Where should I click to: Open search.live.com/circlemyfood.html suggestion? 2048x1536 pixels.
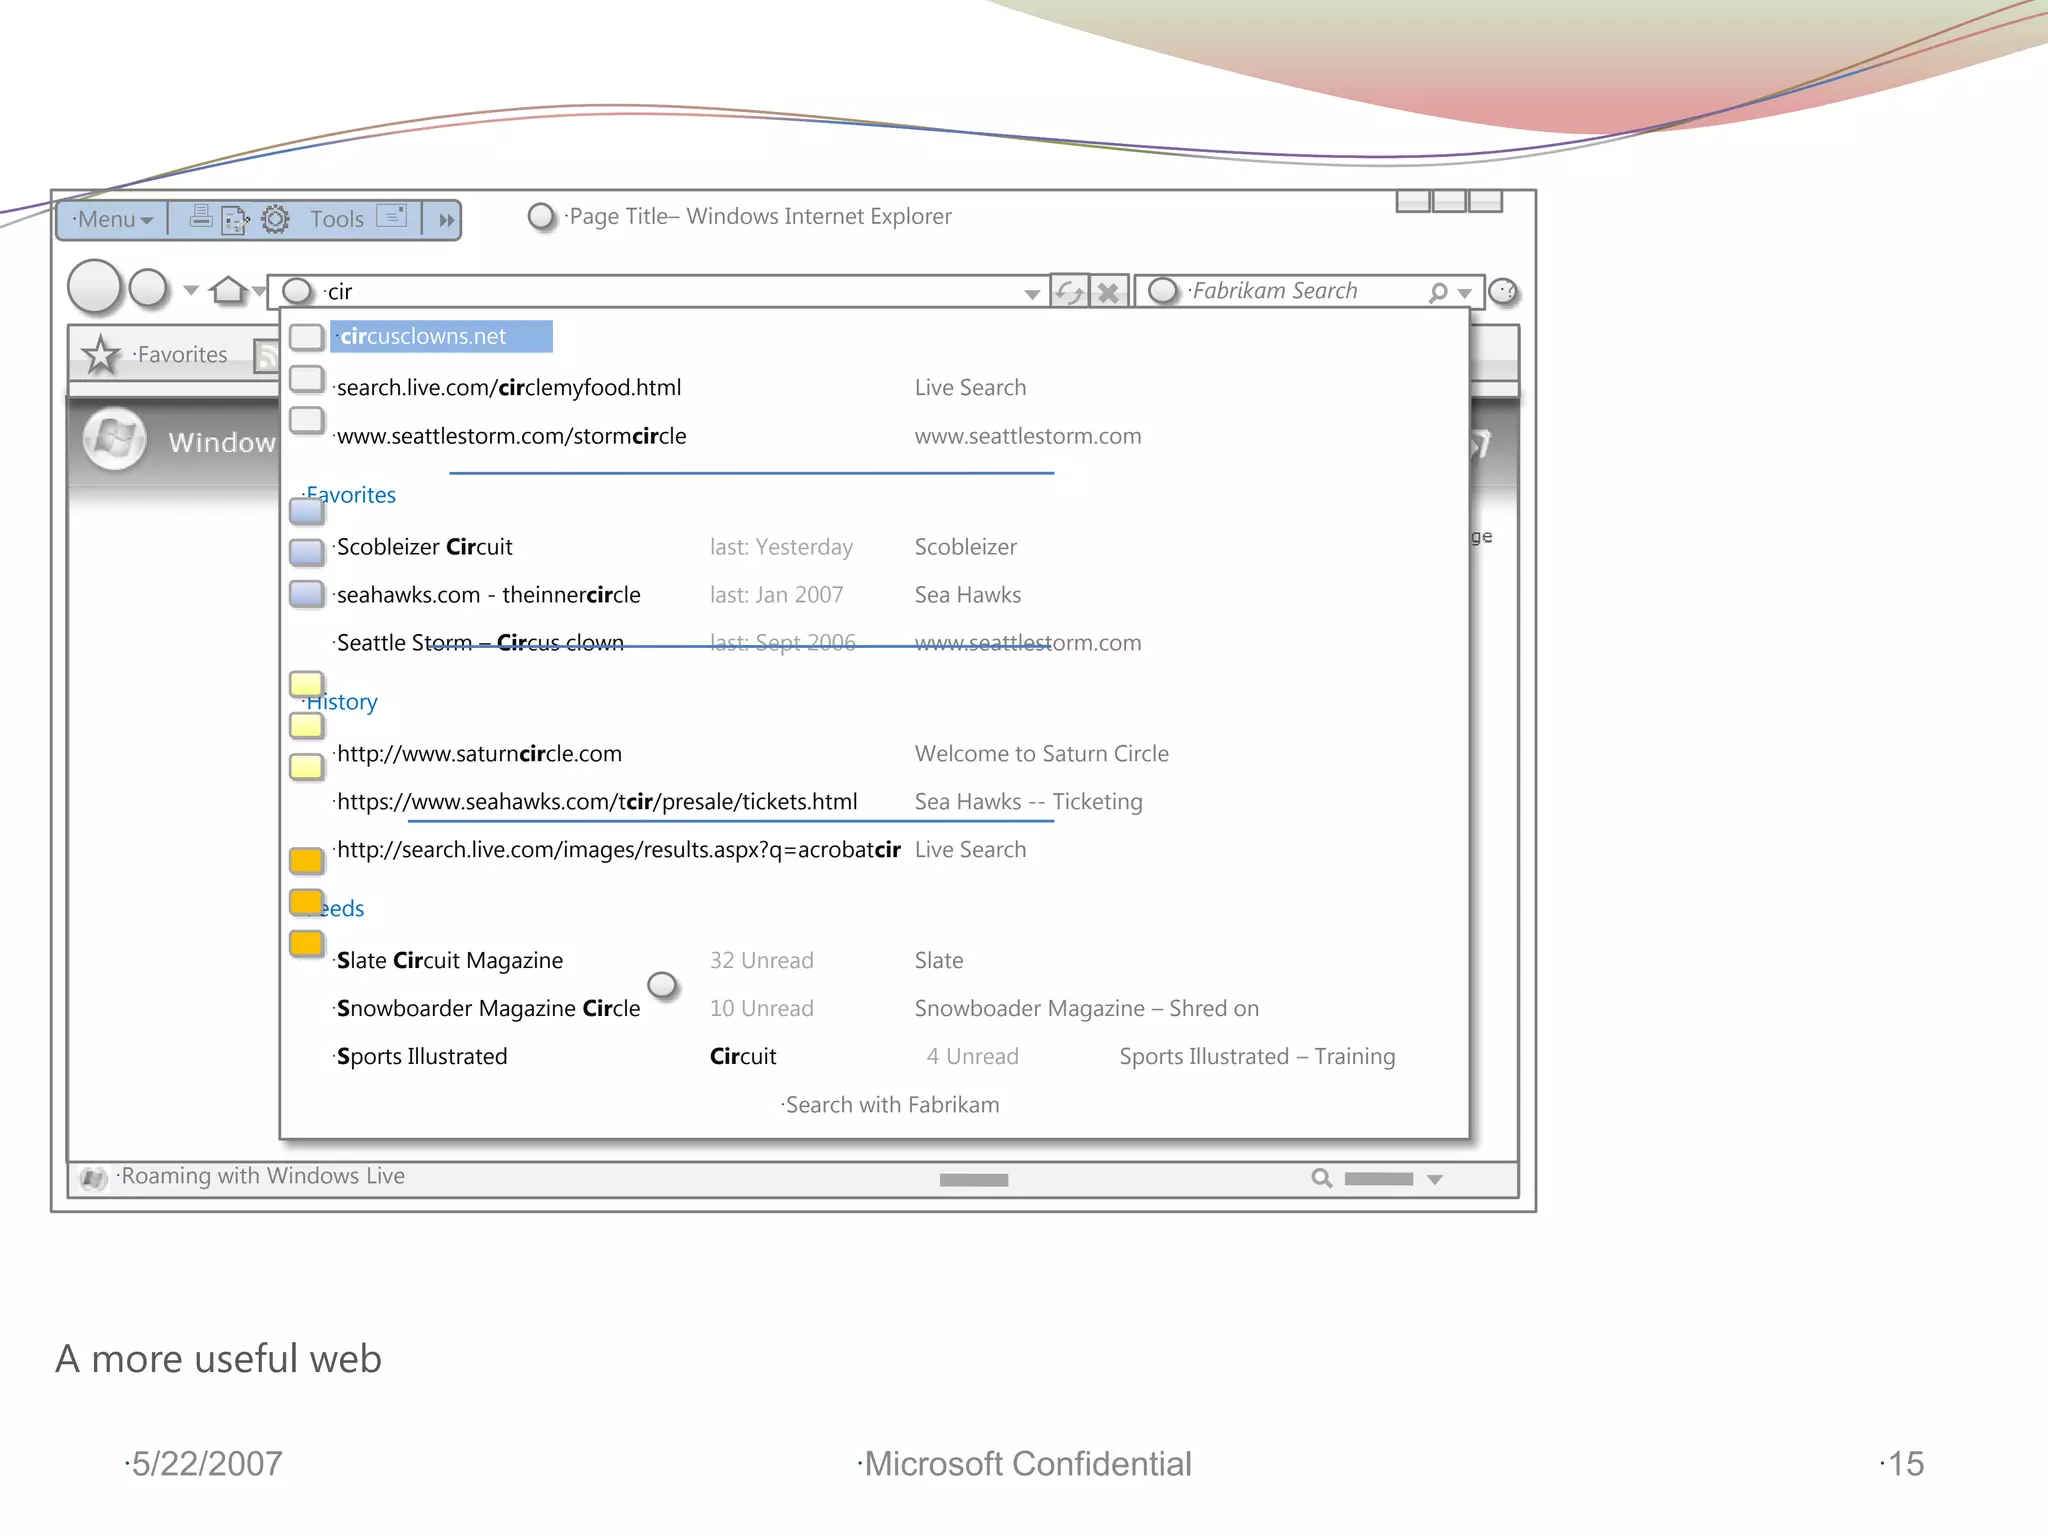pyautogui.click(x=508, y=388)
